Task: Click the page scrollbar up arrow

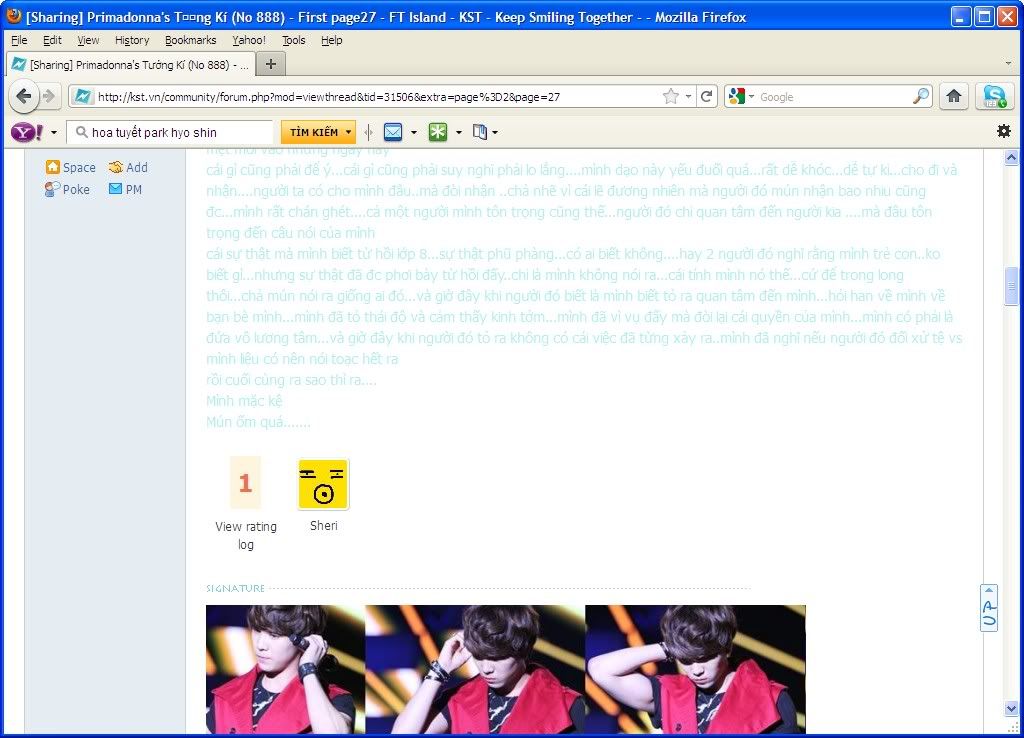Action: click(x=1011, y=157)
